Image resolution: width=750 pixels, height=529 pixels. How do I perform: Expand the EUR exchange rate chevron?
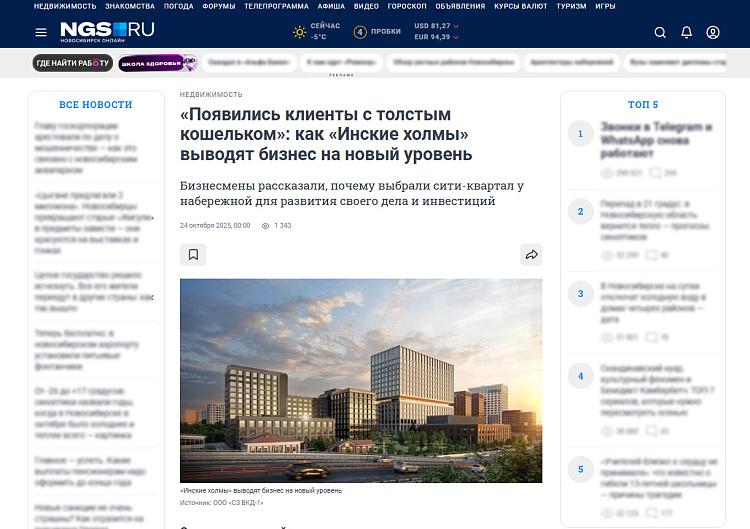click(457, 38)
